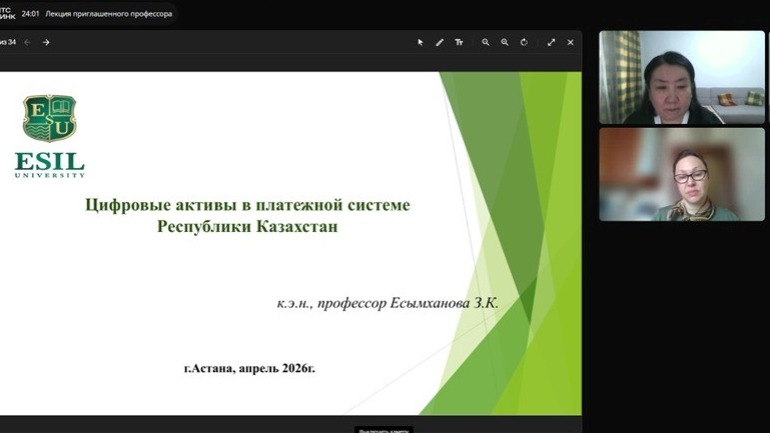Select the top participant video tile
The image size is (770, 433).
[x=667, y=77]
